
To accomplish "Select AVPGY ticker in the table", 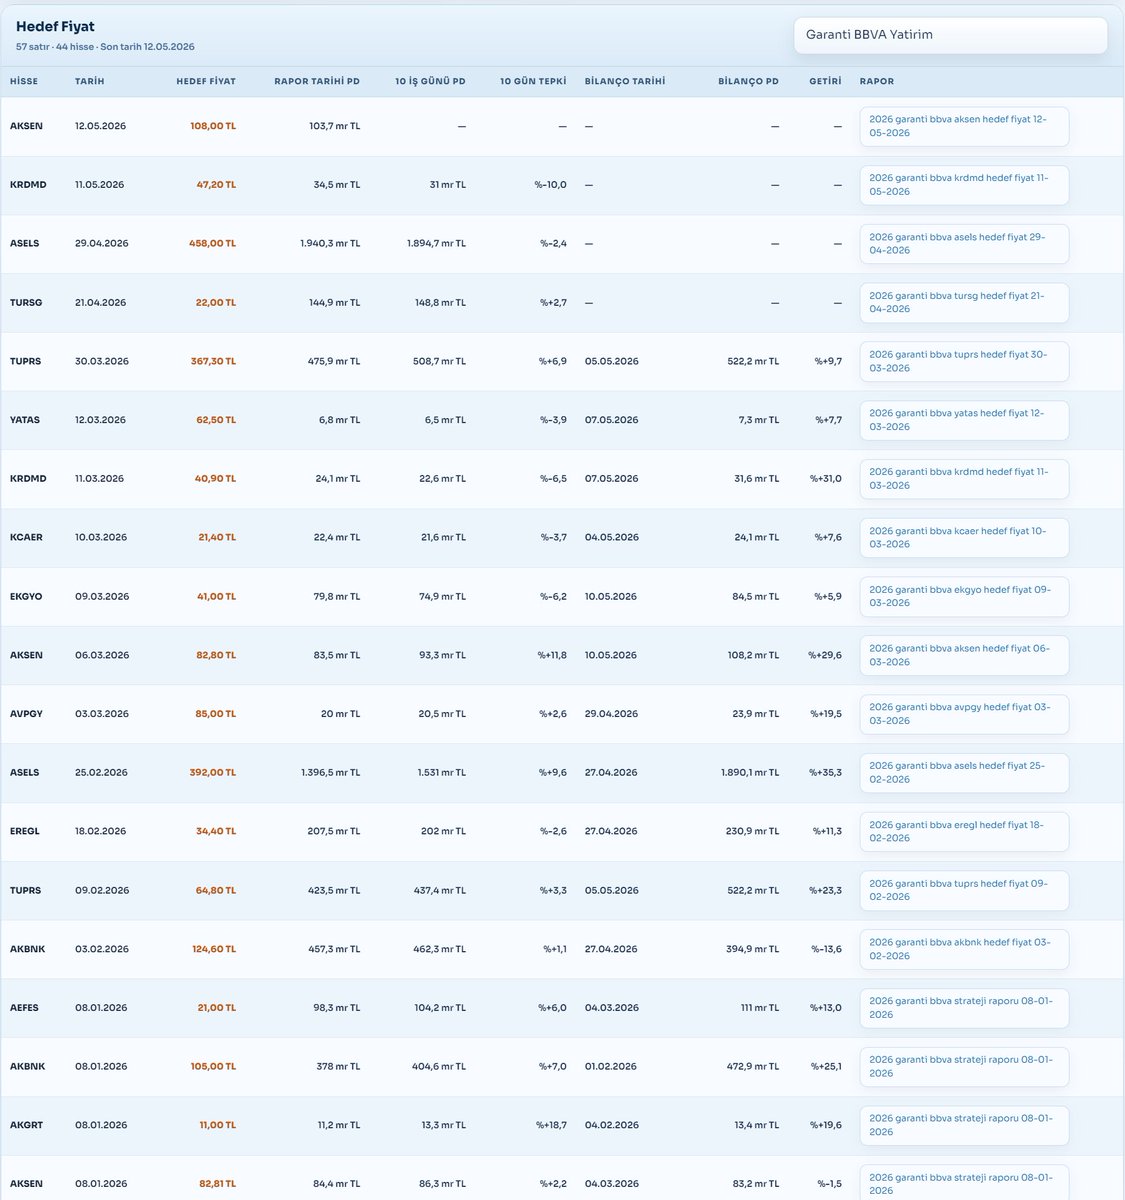I will pyautogui.click(x=26, y=714).
